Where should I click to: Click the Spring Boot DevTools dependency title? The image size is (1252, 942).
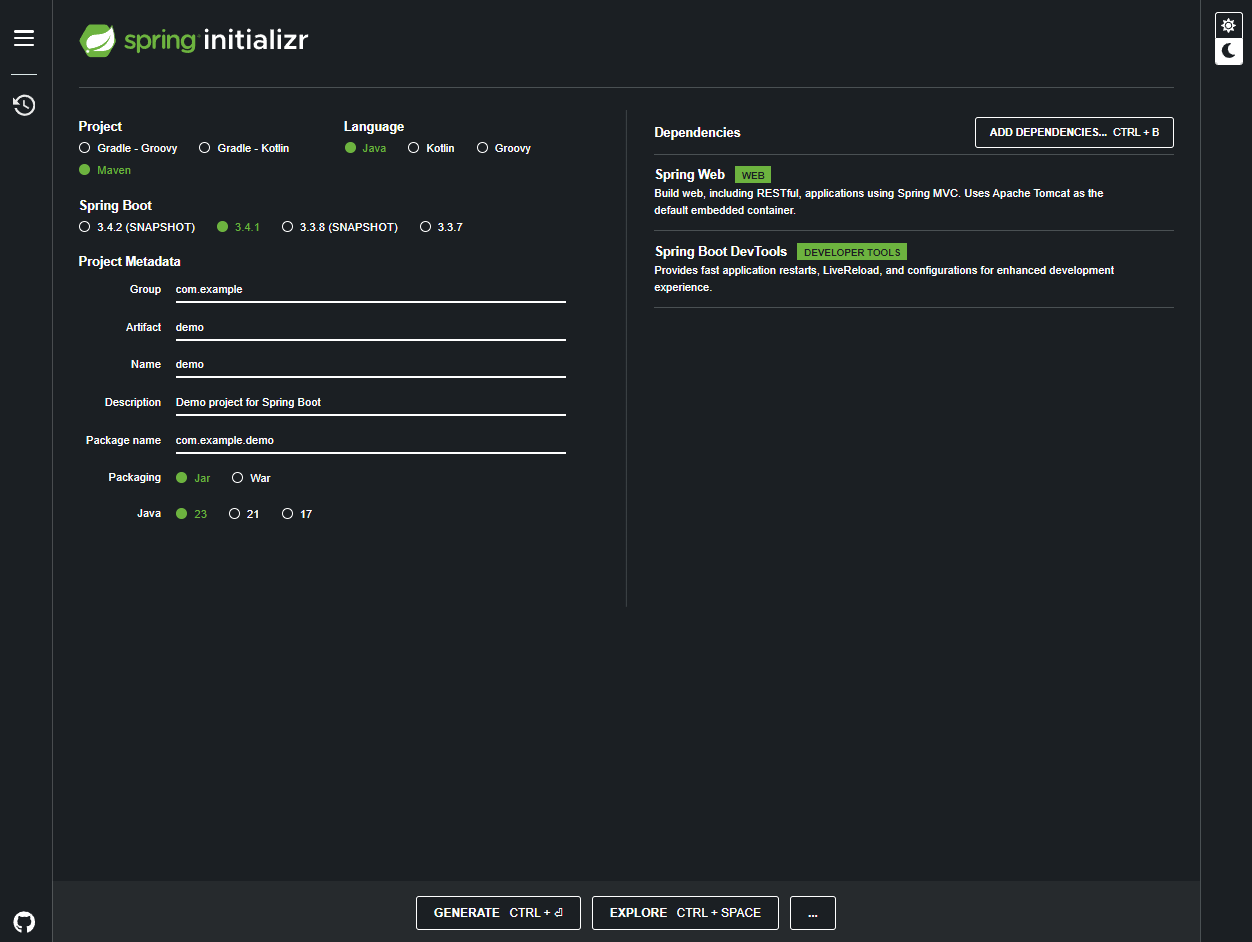point(721,252)
